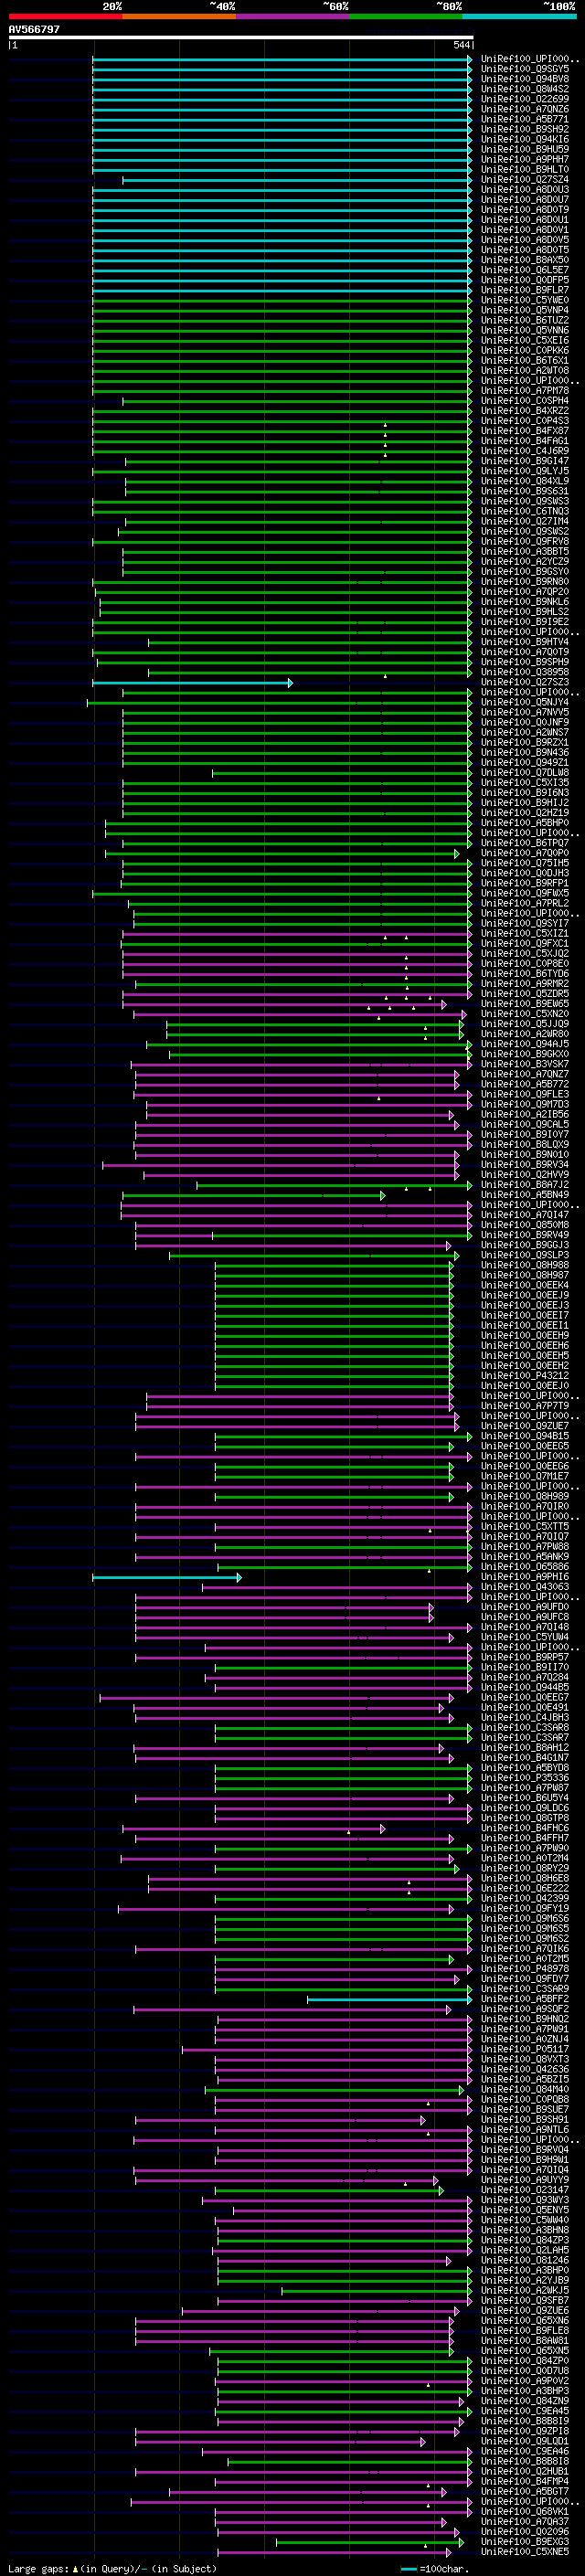Select hit label UniRef100_A2WT08
Screen dimensions: 585x2576
click(524, 370)
